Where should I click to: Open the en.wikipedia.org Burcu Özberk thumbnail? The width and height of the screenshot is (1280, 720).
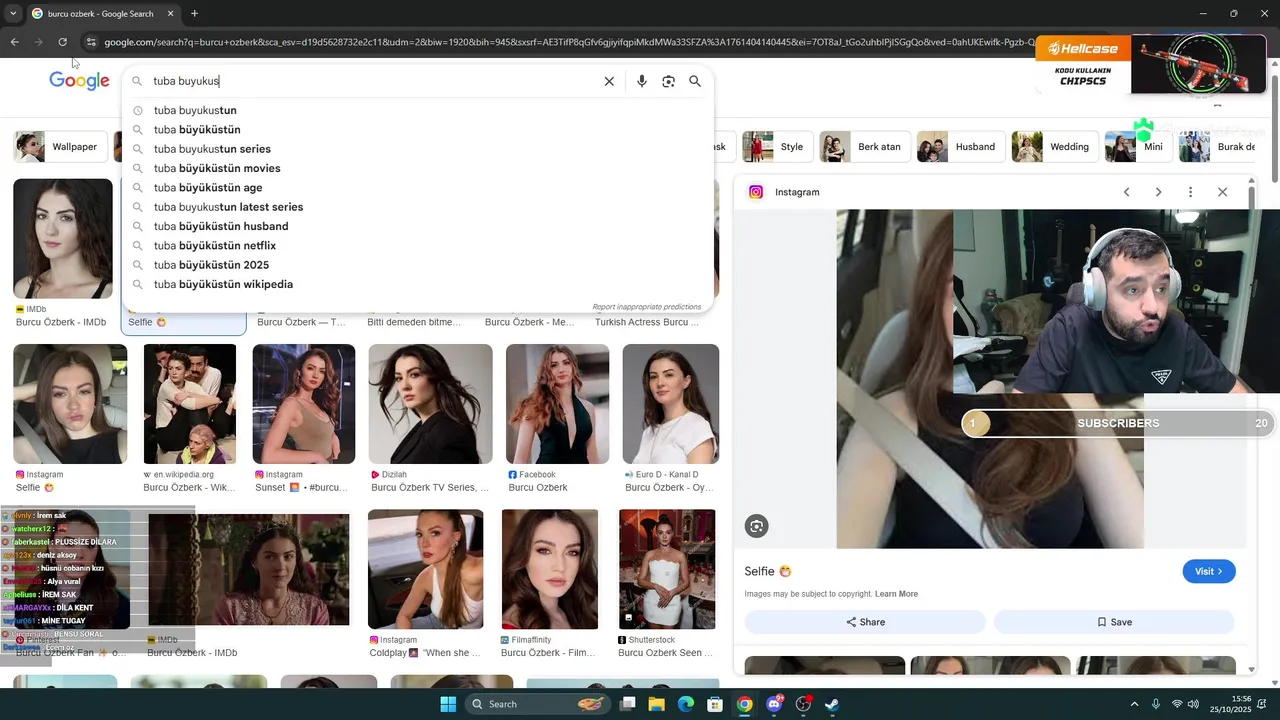[190, 404]
